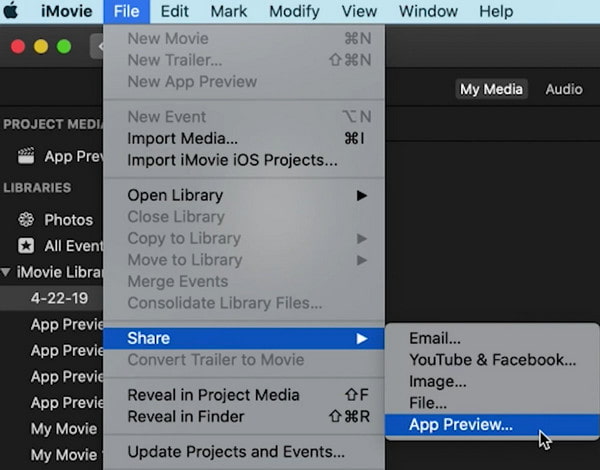Click the yellow minimize window button
The width and height of the screenshot is (600, 470).
pyautogui.click(x=41, y=47)
